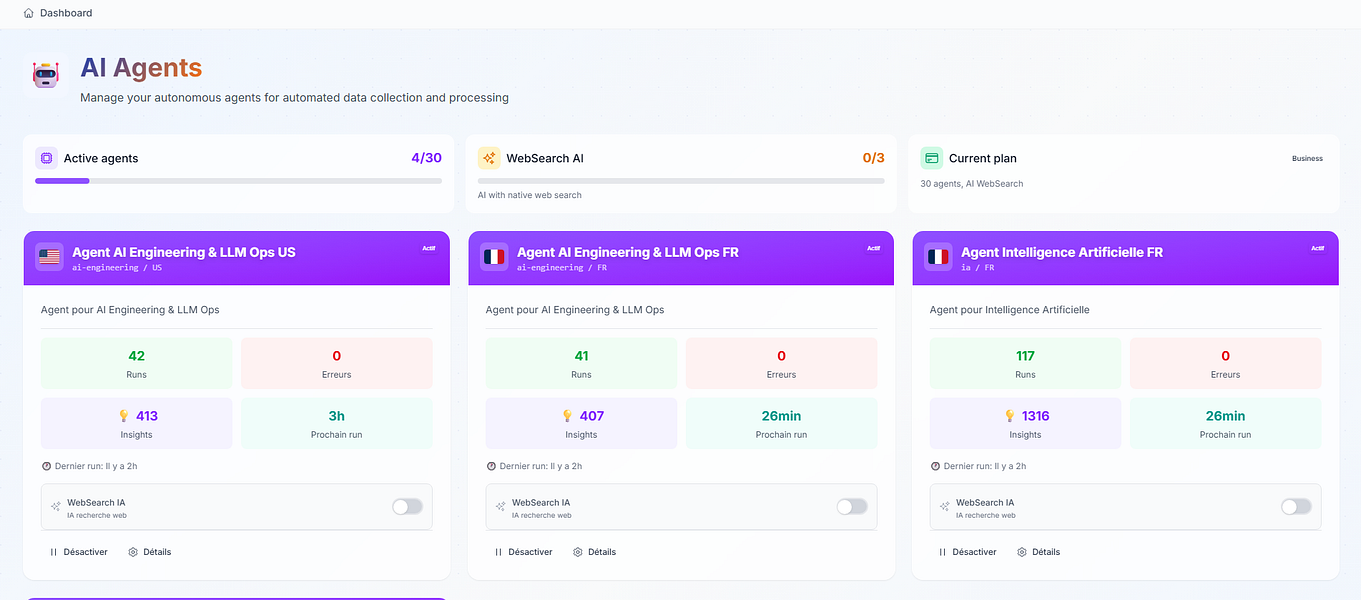The width and height of the screenshot is (1361, 600).
Task: Click lightbulb icon beside 407 insights
Action: point(566,416)
